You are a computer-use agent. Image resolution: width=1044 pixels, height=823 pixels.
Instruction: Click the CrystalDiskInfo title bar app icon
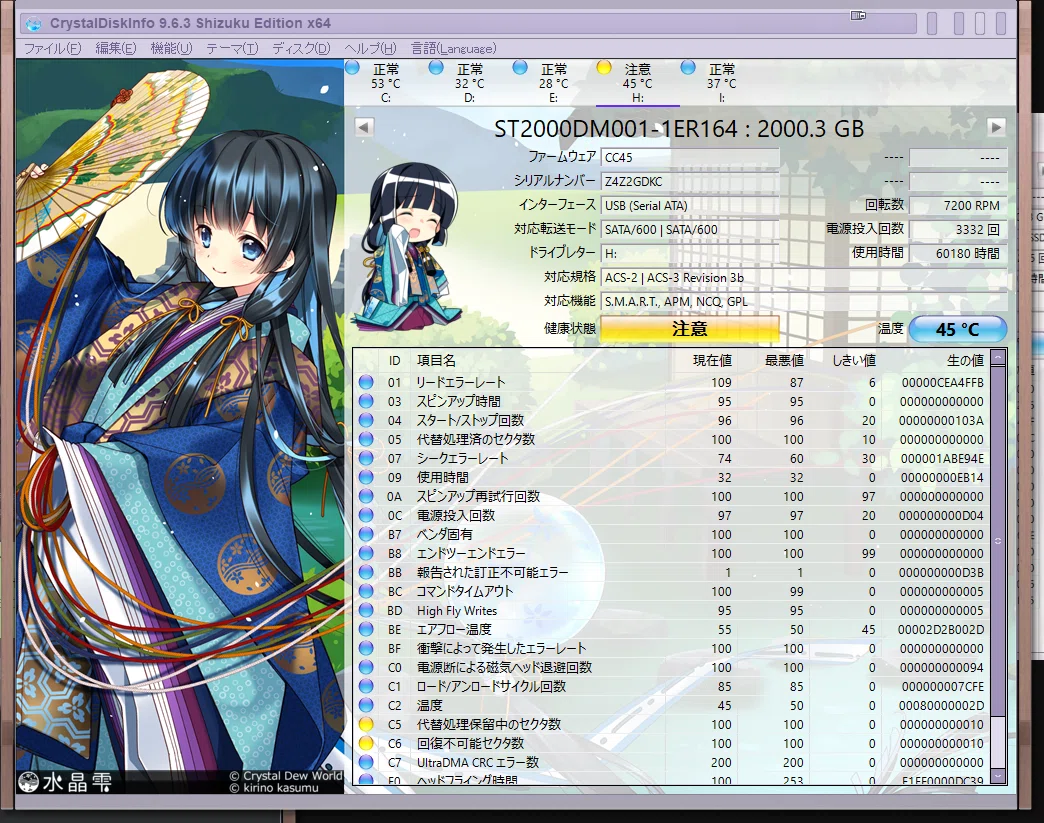[x=33, y=24]
